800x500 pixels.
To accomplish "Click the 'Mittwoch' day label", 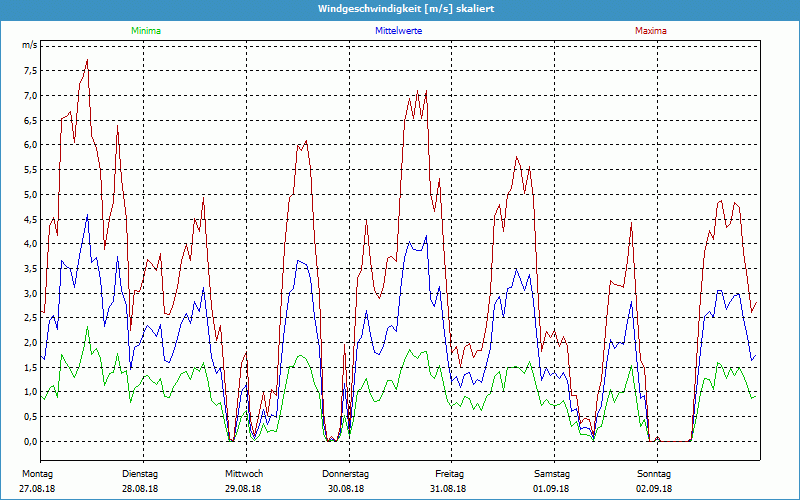I will 244,474.
